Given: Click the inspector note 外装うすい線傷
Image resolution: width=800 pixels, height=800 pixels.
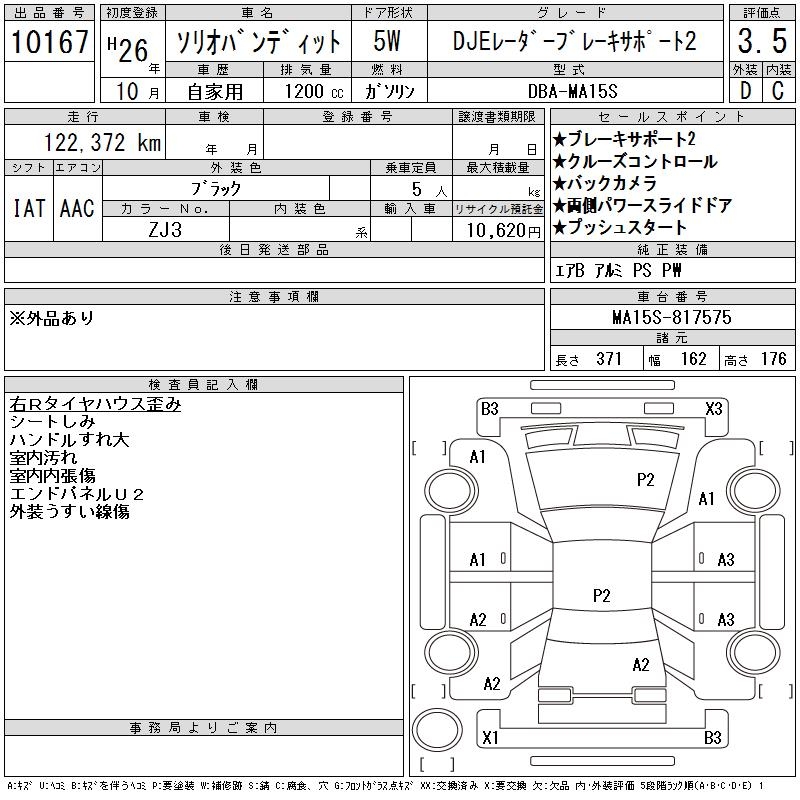Looking at the screenshot, I should pos(69,511).
